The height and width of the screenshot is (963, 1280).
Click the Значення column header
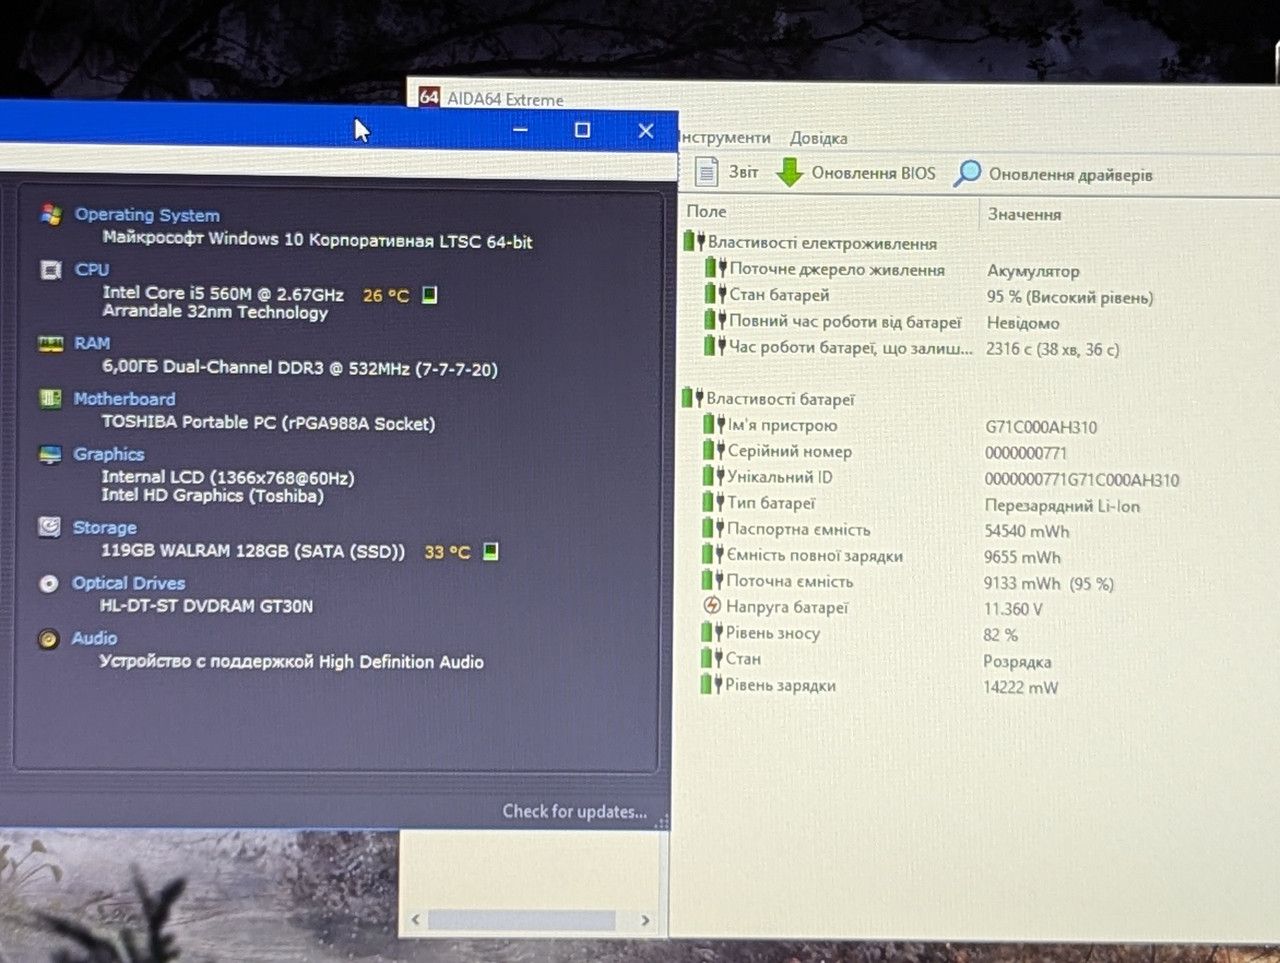pos(1025,214)
